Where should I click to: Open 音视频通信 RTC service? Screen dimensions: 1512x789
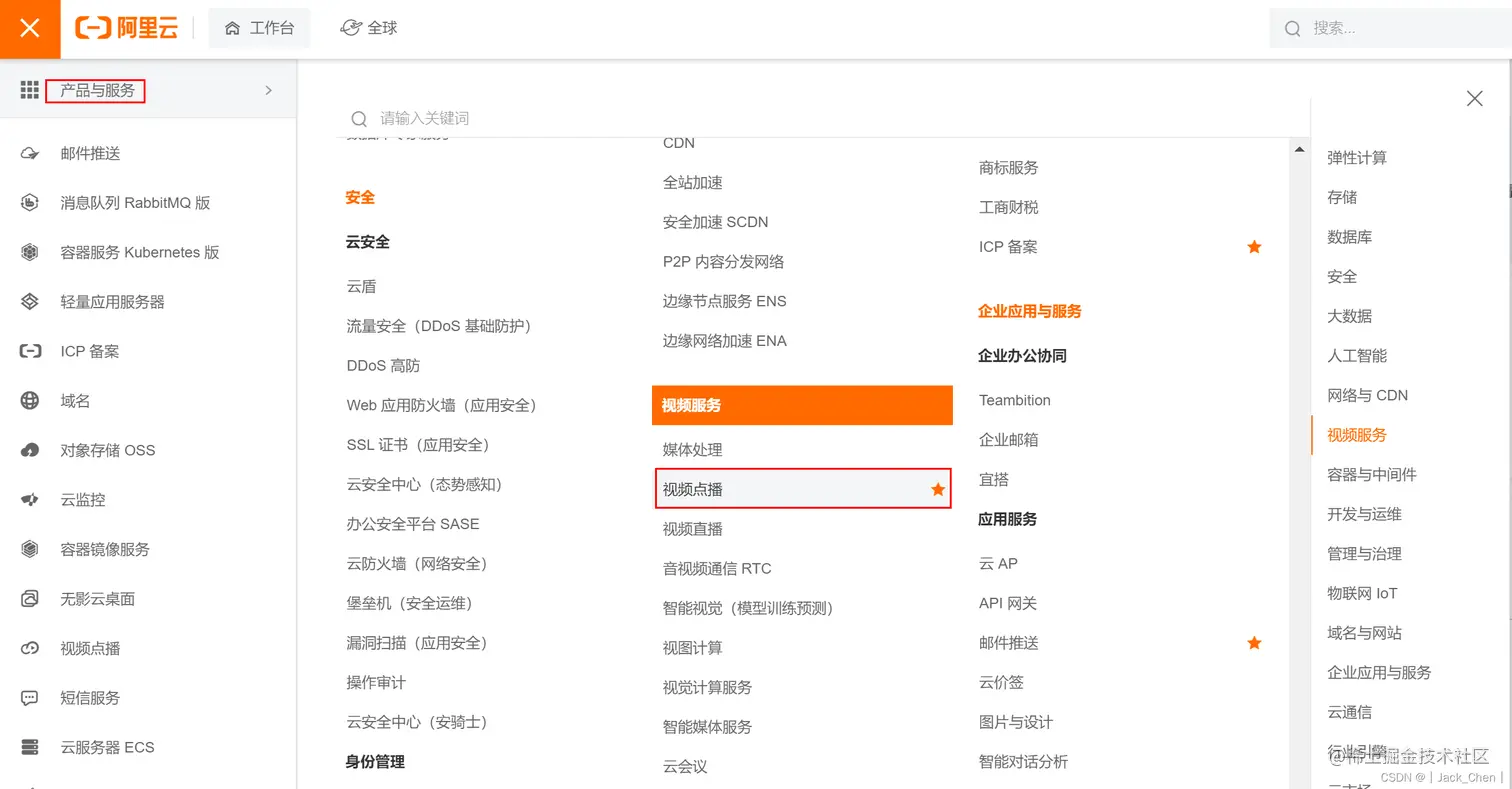717,568
